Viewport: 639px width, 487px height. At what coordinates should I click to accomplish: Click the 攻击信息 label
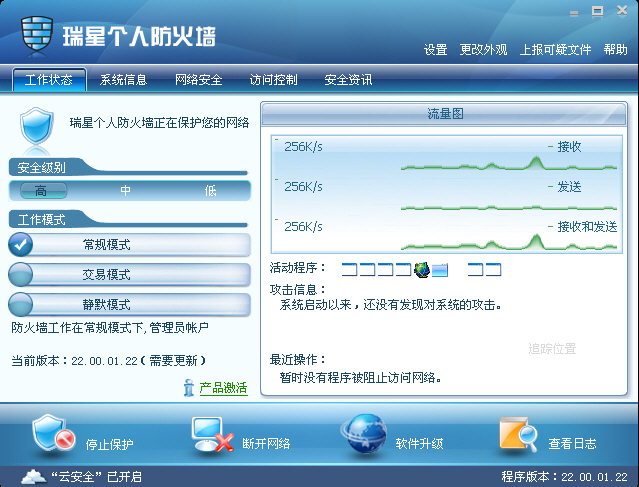tap(297, 290)
